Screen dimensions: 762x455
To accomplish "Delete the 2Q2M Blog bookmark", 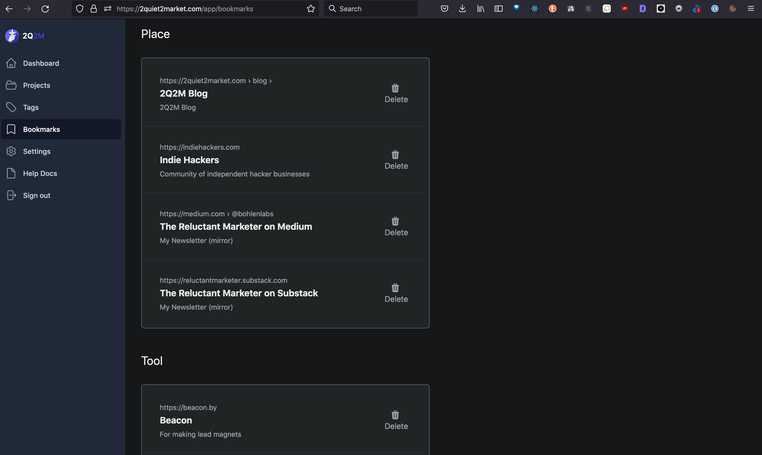I will [396, 93].
